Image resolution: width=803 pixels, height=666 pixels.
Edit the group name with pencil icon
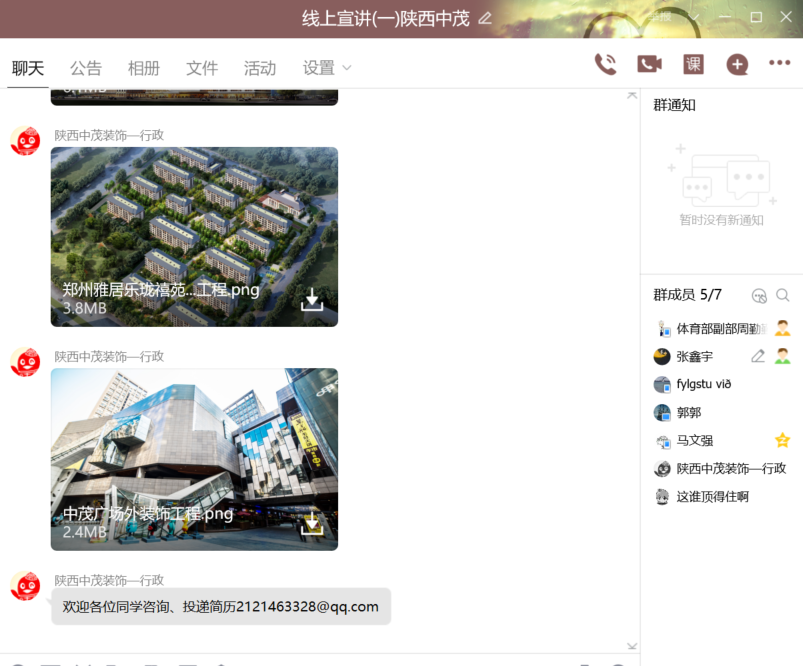click(x=485, y=18)
